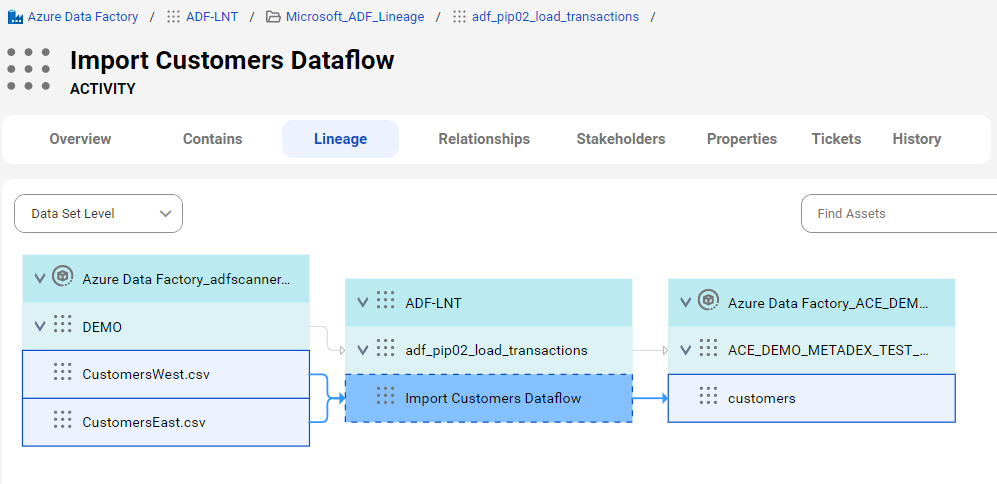The height and width of the screenshot is (484, 997).
Task: Open the Data Set Level dropdown
Action: pos(99,214)
